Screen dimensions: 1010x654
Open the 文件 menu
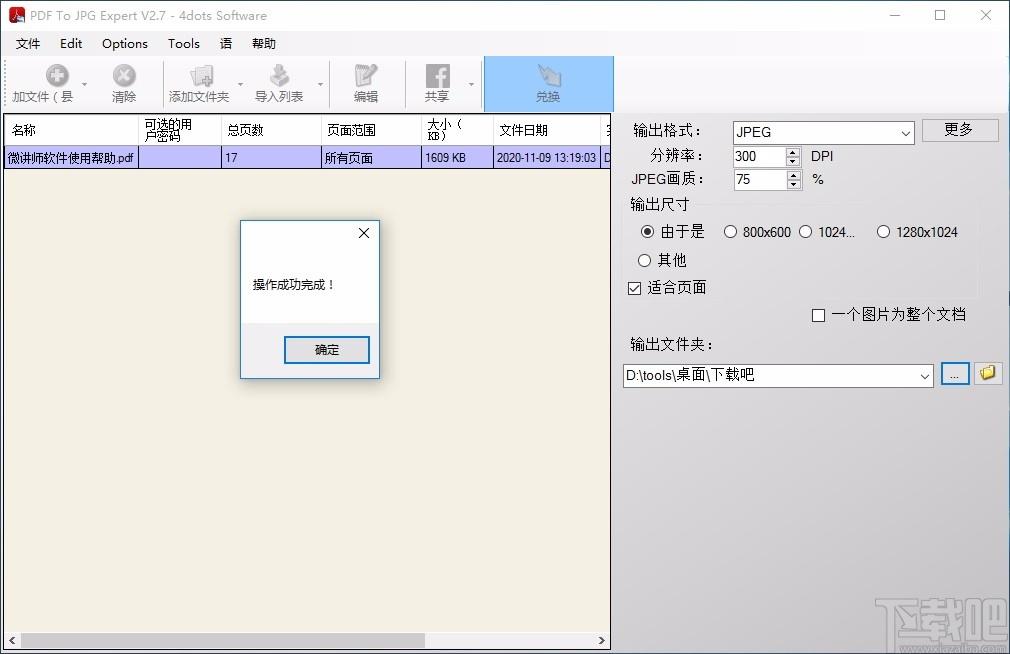click(28, 44)
